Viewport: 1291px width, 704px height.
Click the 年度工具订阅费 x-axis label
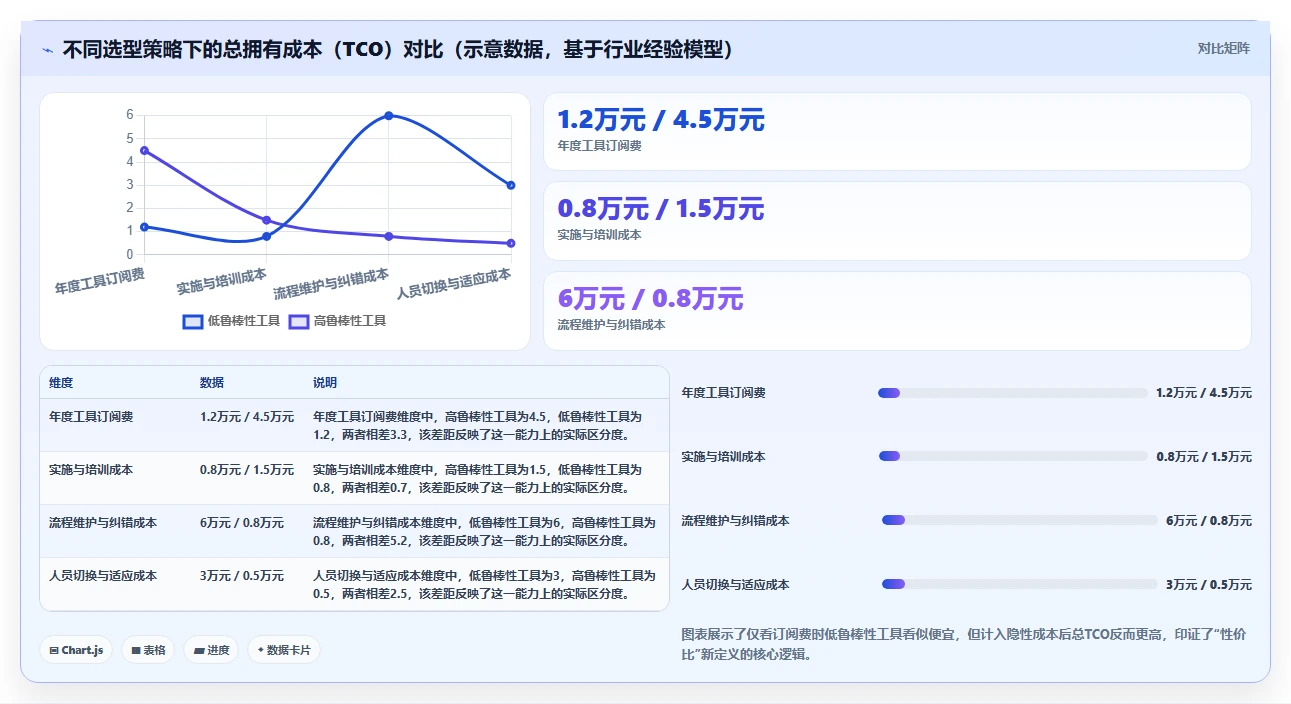coord(100,280)
